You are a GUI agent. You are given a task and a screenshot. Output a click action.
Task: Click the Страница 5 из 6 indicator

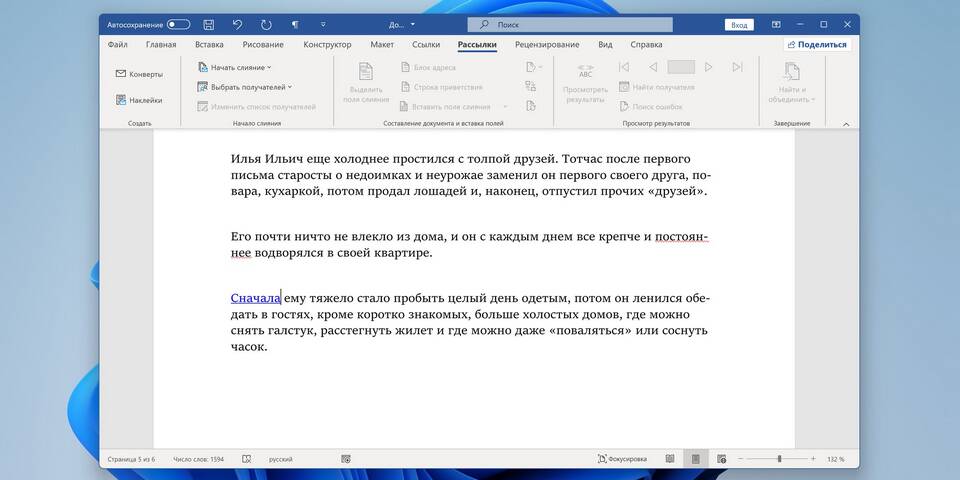tap(131, 459)
